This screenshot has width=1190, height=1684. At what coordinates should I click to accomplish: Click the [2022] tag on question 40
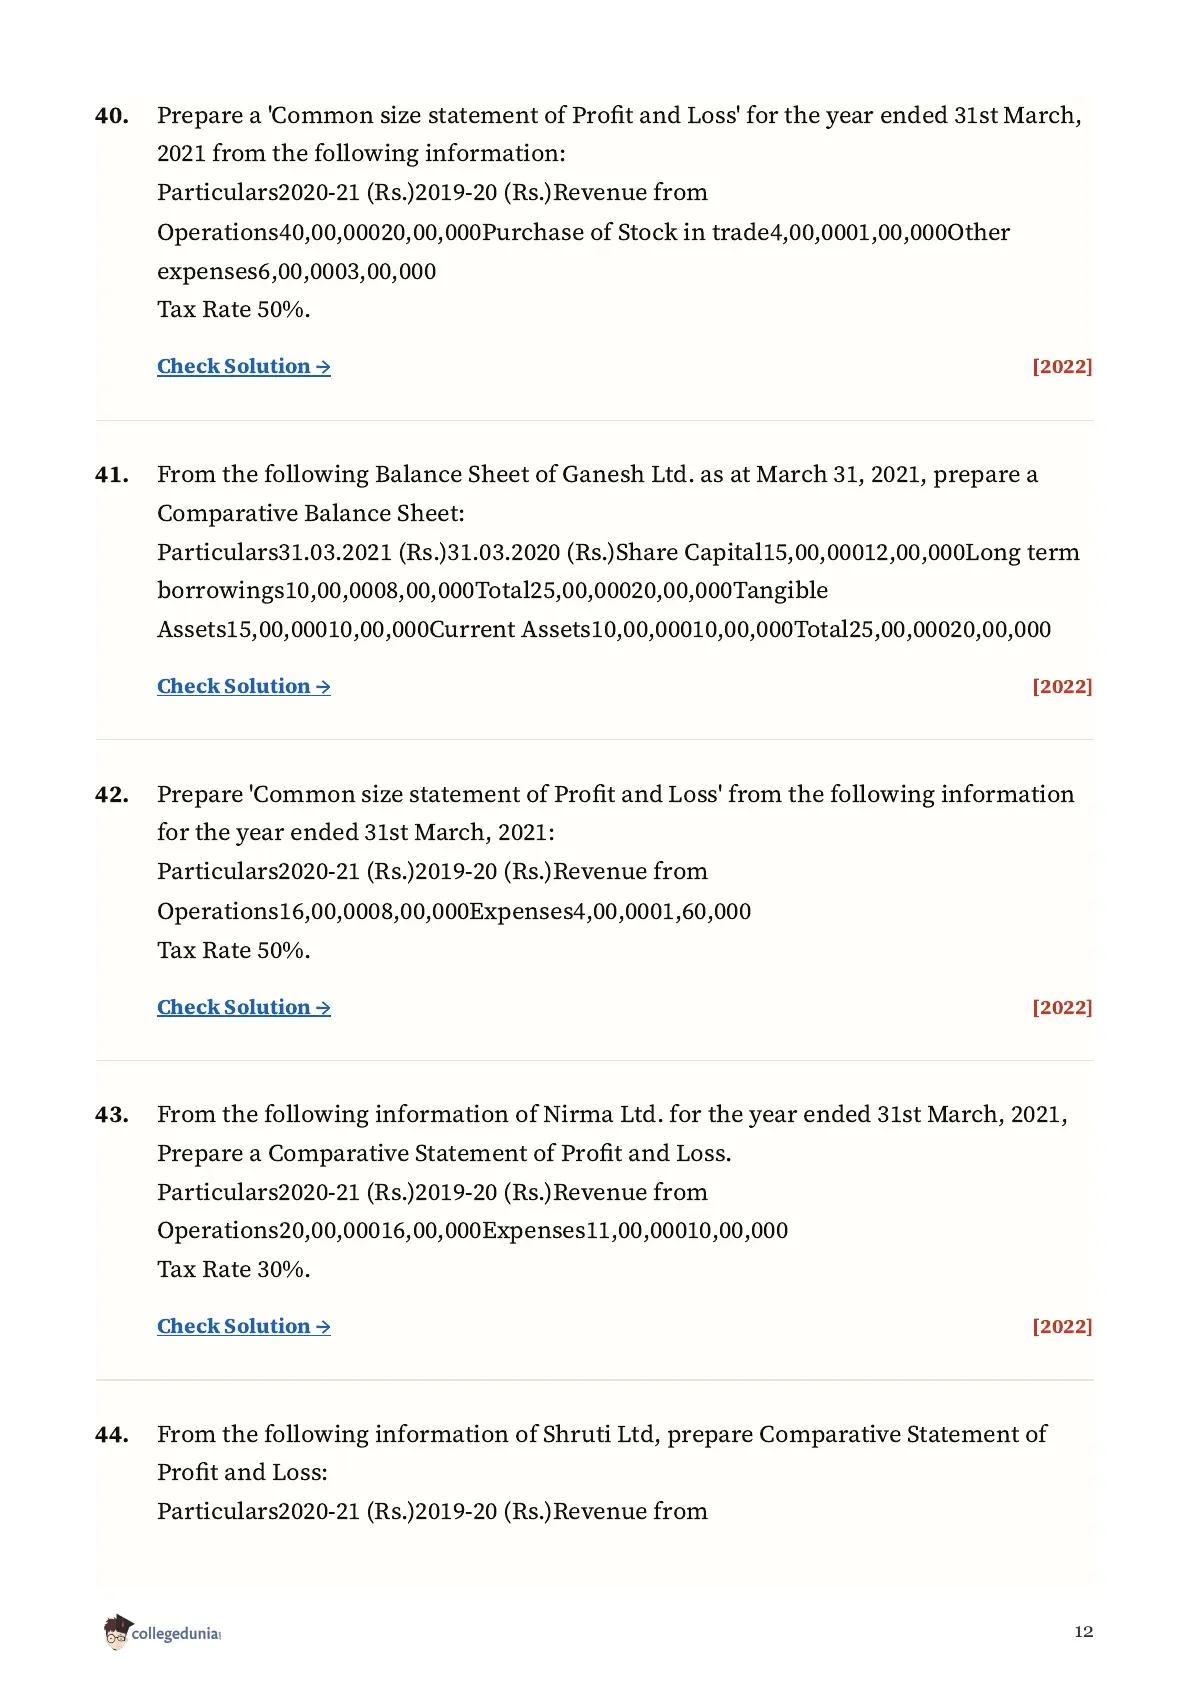click(x=1062, y=366)
